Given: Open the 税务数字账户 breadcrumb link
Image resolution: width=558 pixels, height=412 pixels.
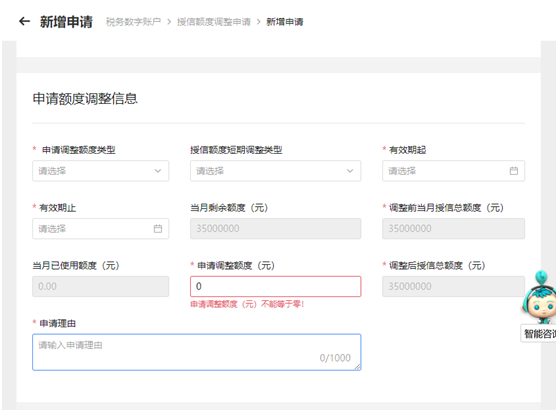Looking at the screenshot, I should [x=133, y=22].
